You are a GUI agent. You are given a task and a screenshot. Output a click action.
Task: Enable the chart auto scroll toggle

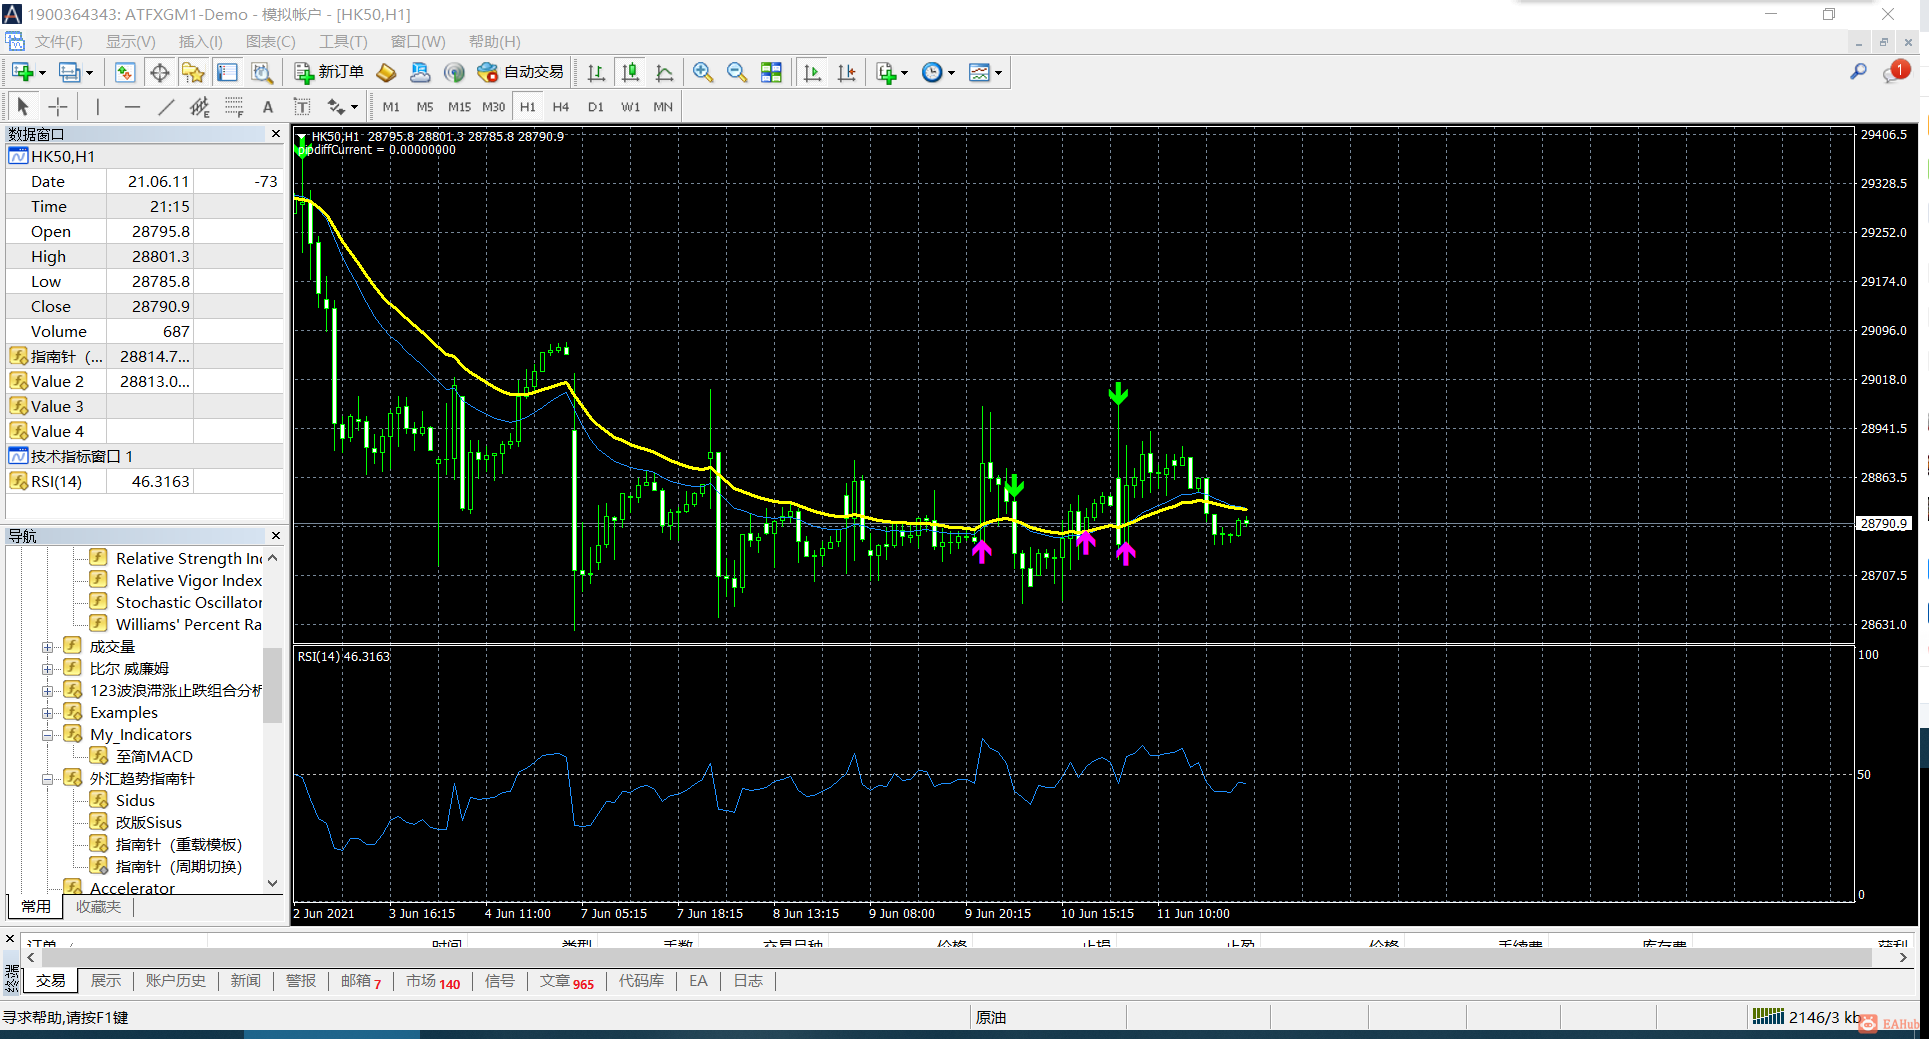point(812,72)
